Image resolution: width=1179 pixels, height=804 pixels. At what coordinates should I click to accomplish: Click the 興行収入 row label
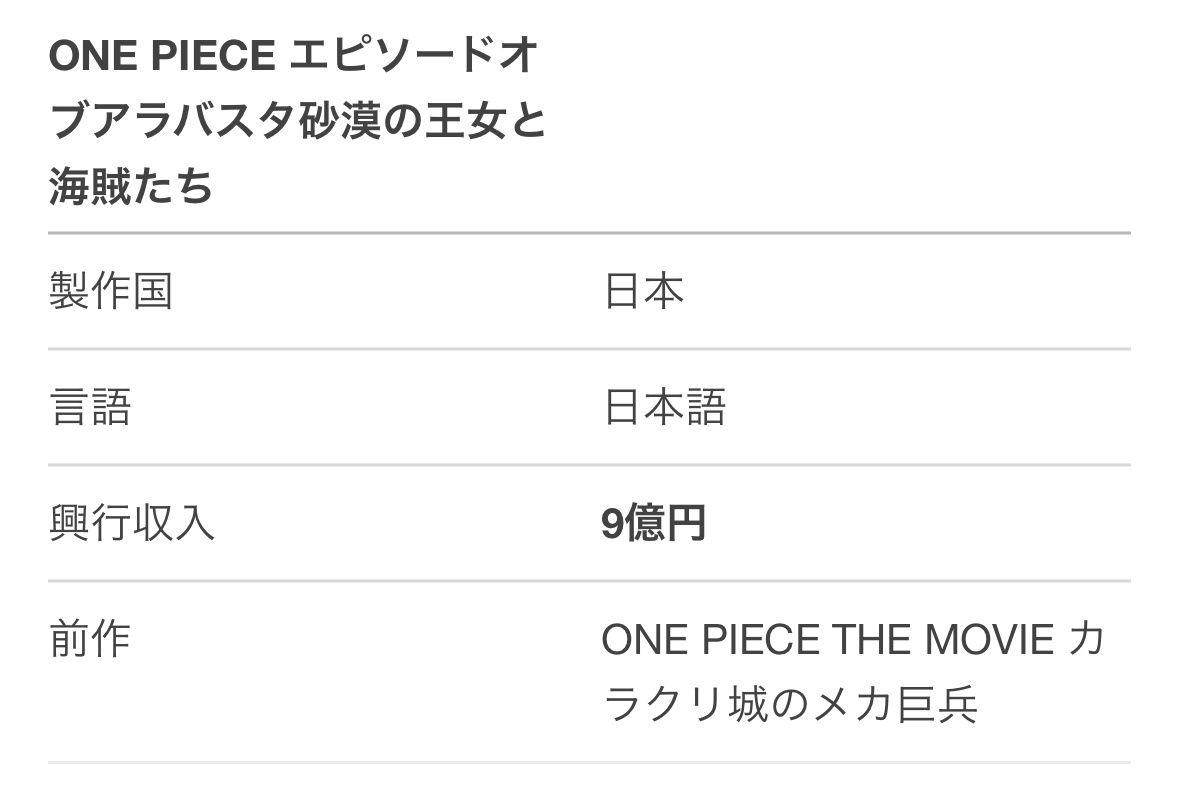[131, 523]
